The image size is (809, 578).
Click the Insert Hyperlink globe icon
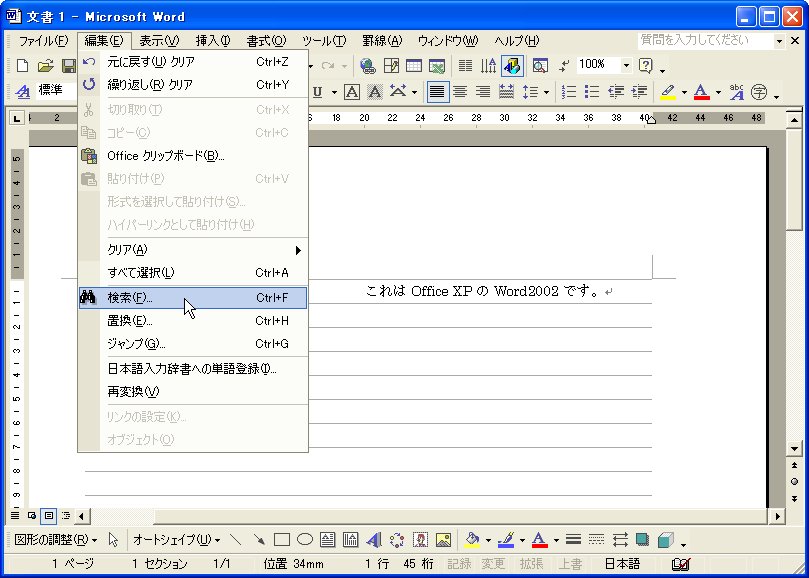368,66
